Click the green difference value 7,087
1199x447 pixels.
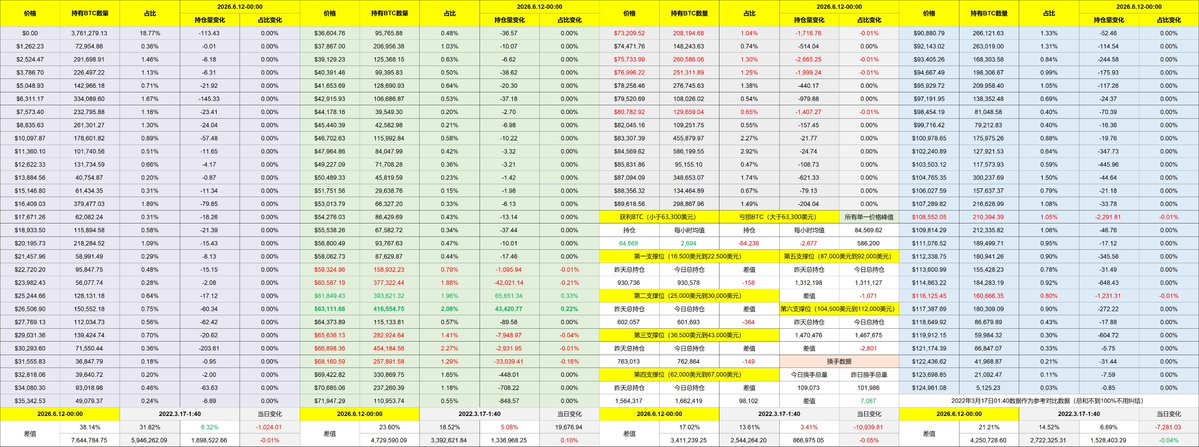(x=869, y=401)
